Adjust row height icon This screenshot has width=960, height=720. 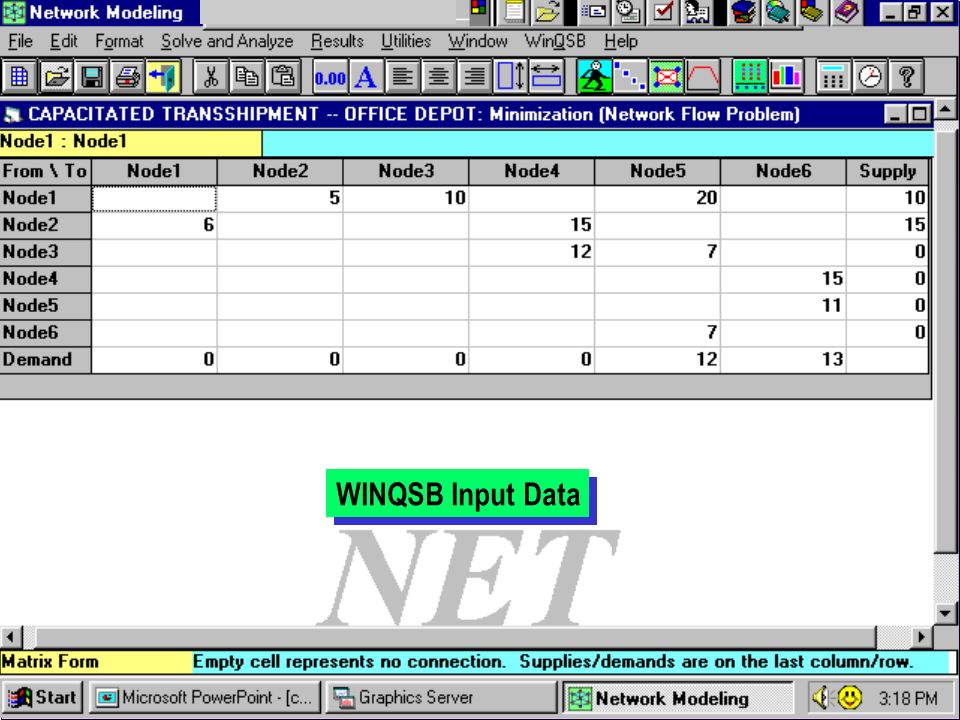511,77
